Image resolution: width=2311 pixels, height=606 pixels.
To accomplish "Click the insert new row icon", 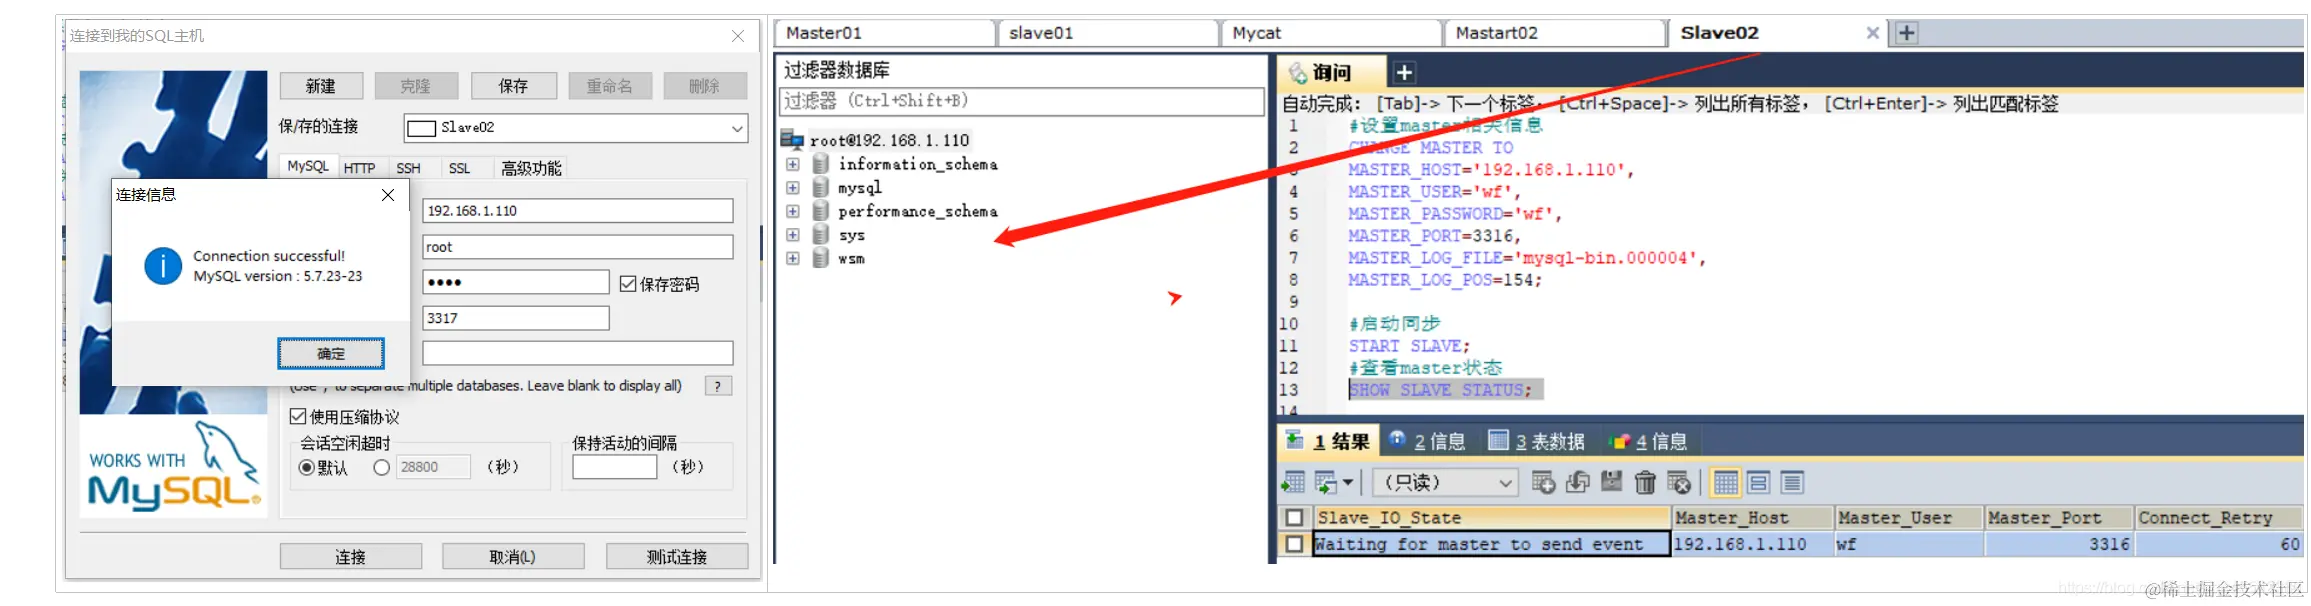I will click(1543, 483).
